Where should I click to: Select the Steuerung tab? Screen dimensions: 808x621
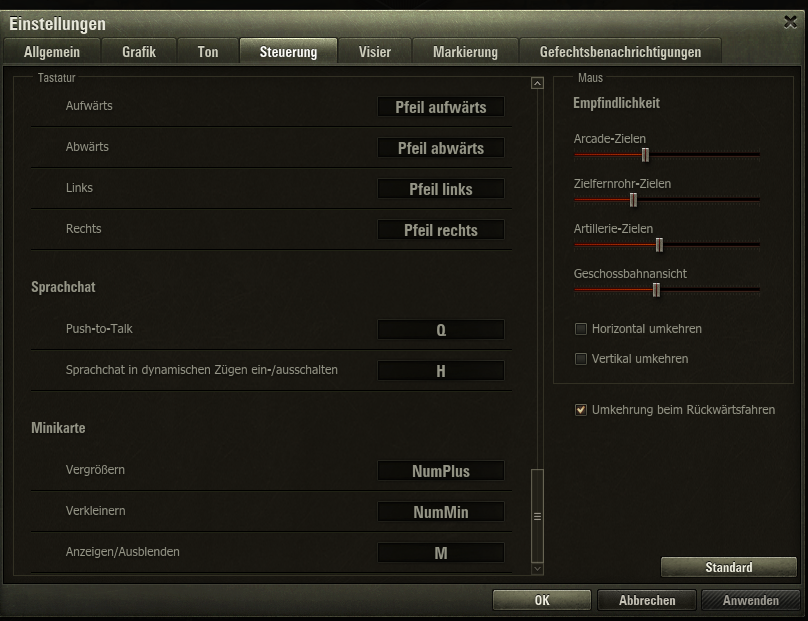[288, 52]
